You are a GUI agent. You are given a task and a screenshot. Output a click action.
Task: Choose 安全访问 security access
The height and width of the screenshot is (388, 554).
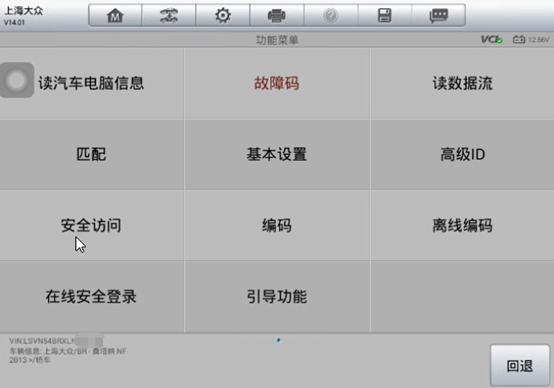tap(92, 225)
